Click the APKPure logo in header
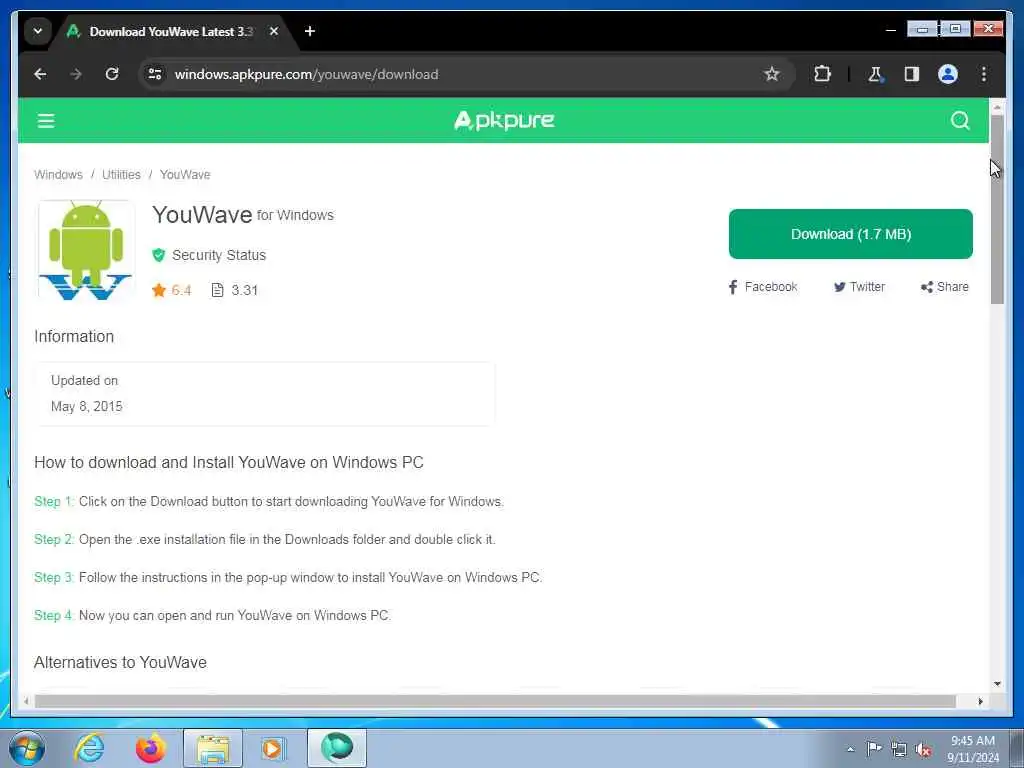This screenshot has height=768, width=1024. 504,121
